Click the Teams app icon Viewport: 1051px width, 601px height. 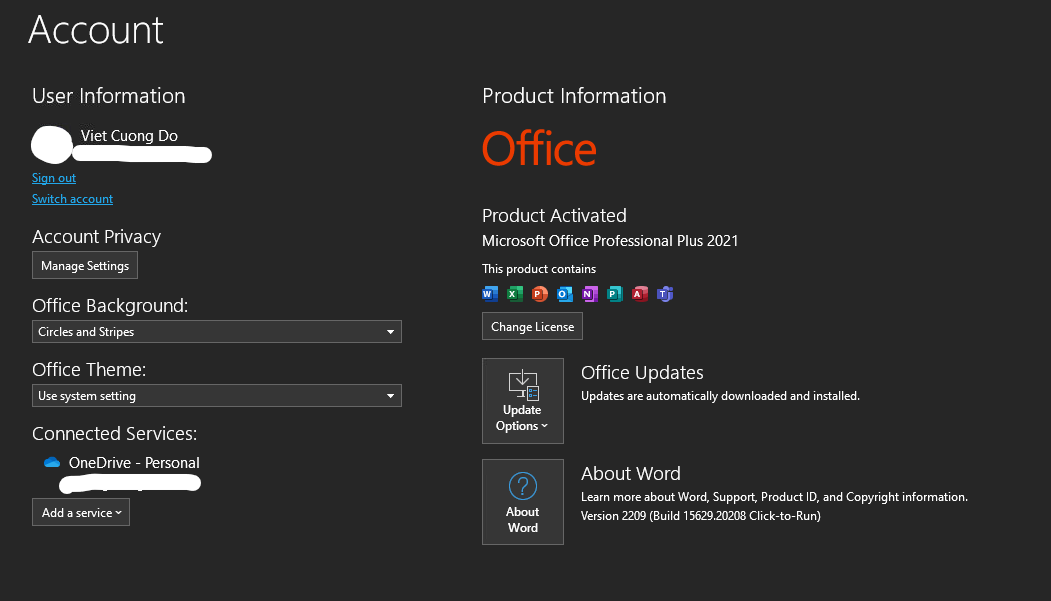pos(665,293)
